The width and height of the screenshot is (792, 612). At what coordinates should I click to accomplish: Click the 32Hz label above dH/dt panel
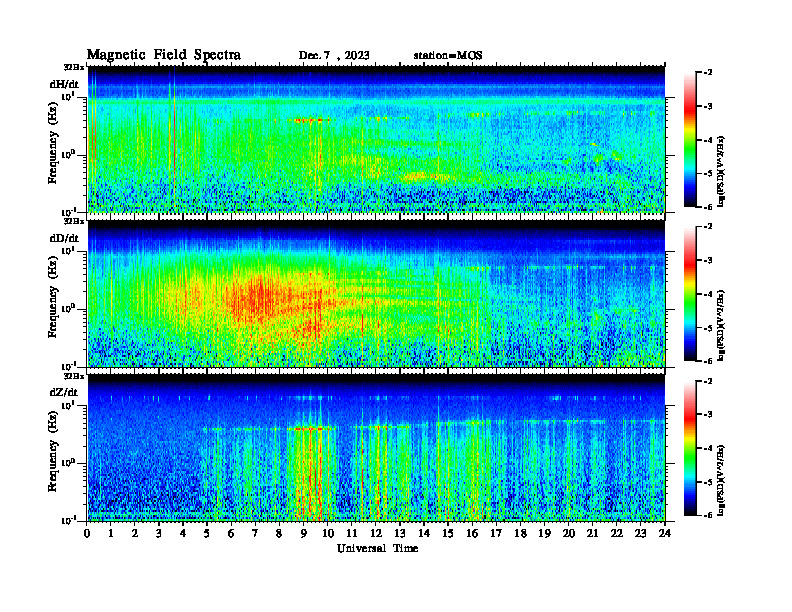(74, 66)
